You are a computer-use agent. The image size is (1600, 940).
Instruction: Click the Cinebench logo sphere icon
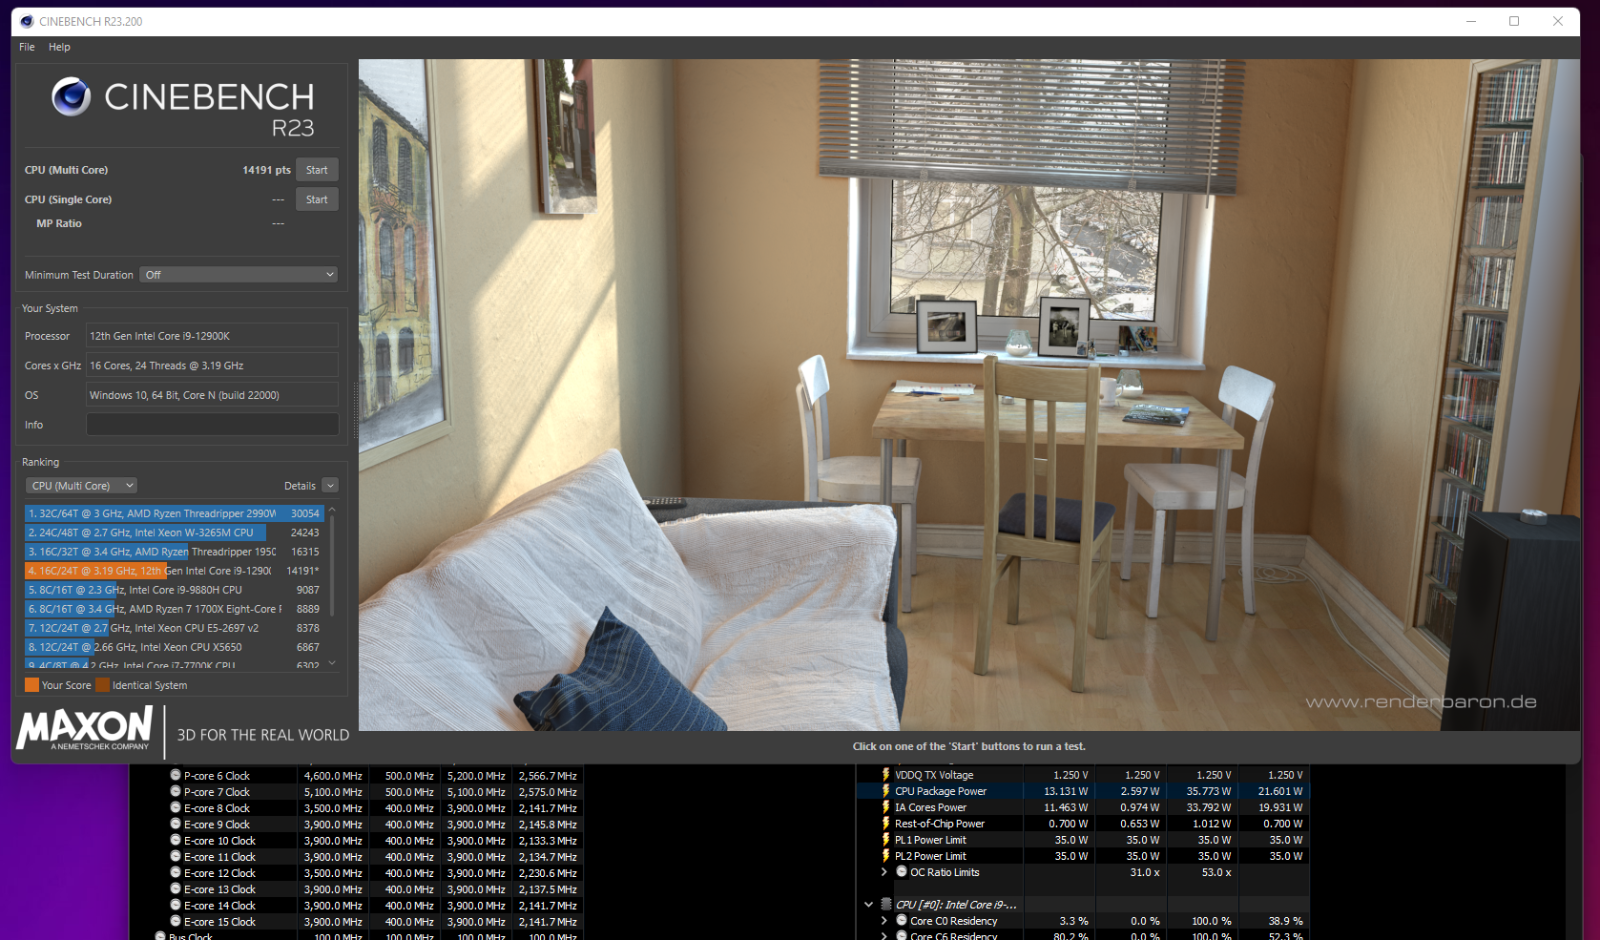coord(71,96)
